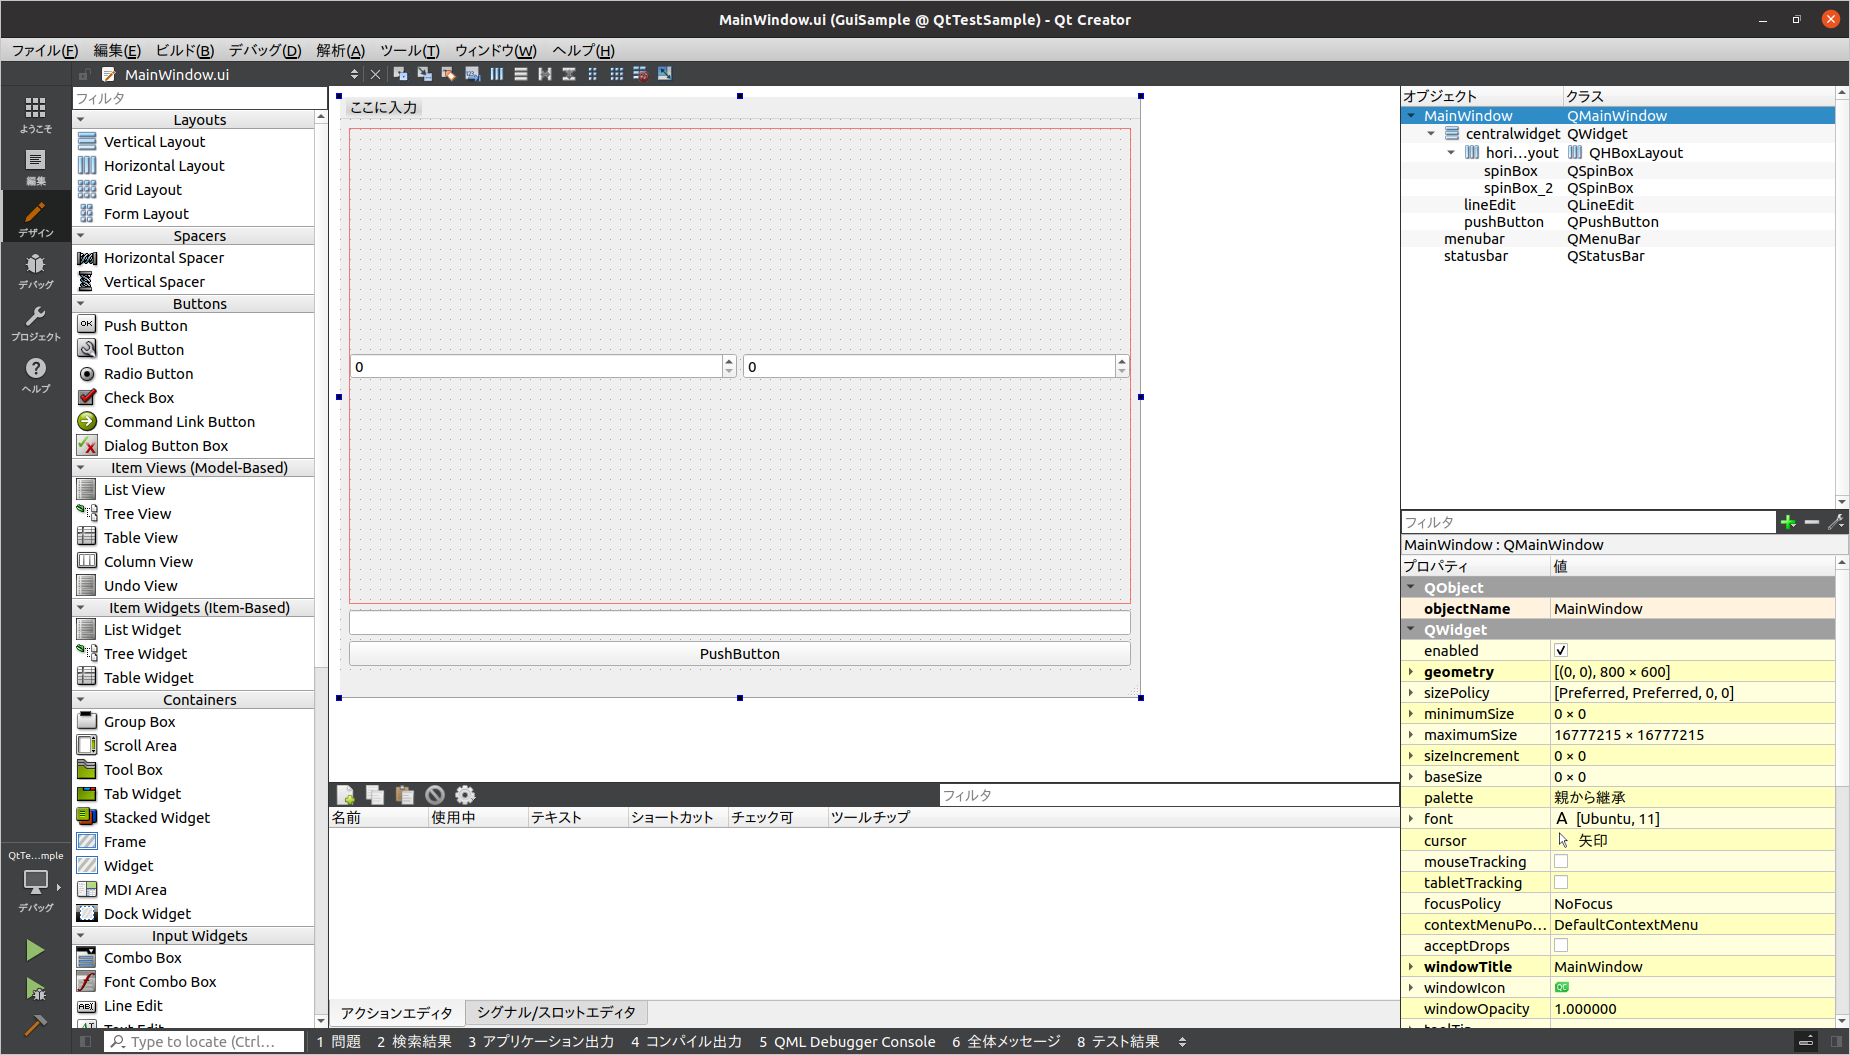
Task: Switch to the シグナル/スロットエディタ tab
Action: click(556, 1013)
